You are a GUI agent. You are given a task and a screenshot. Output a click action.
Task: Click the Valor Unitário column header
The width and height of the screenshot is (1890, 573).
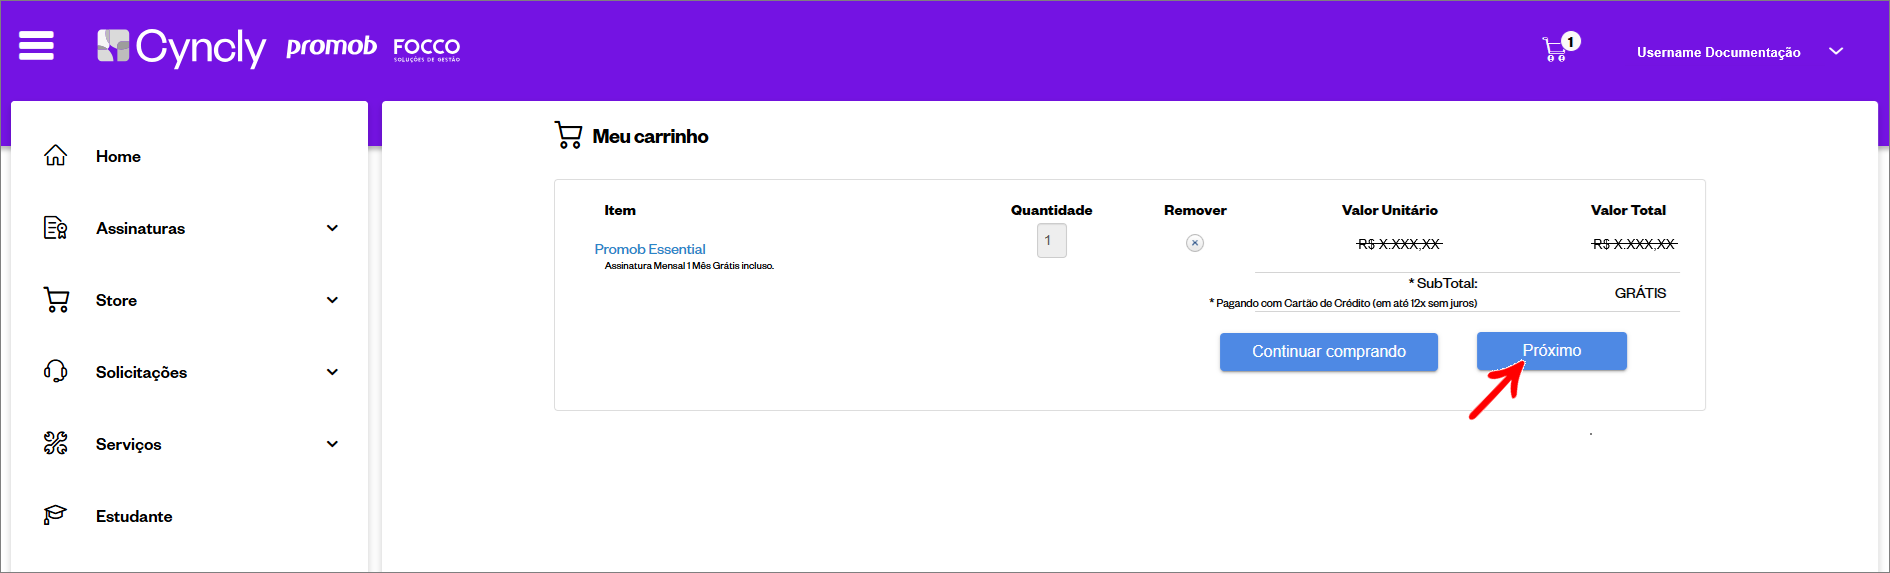coord(1390,210)
